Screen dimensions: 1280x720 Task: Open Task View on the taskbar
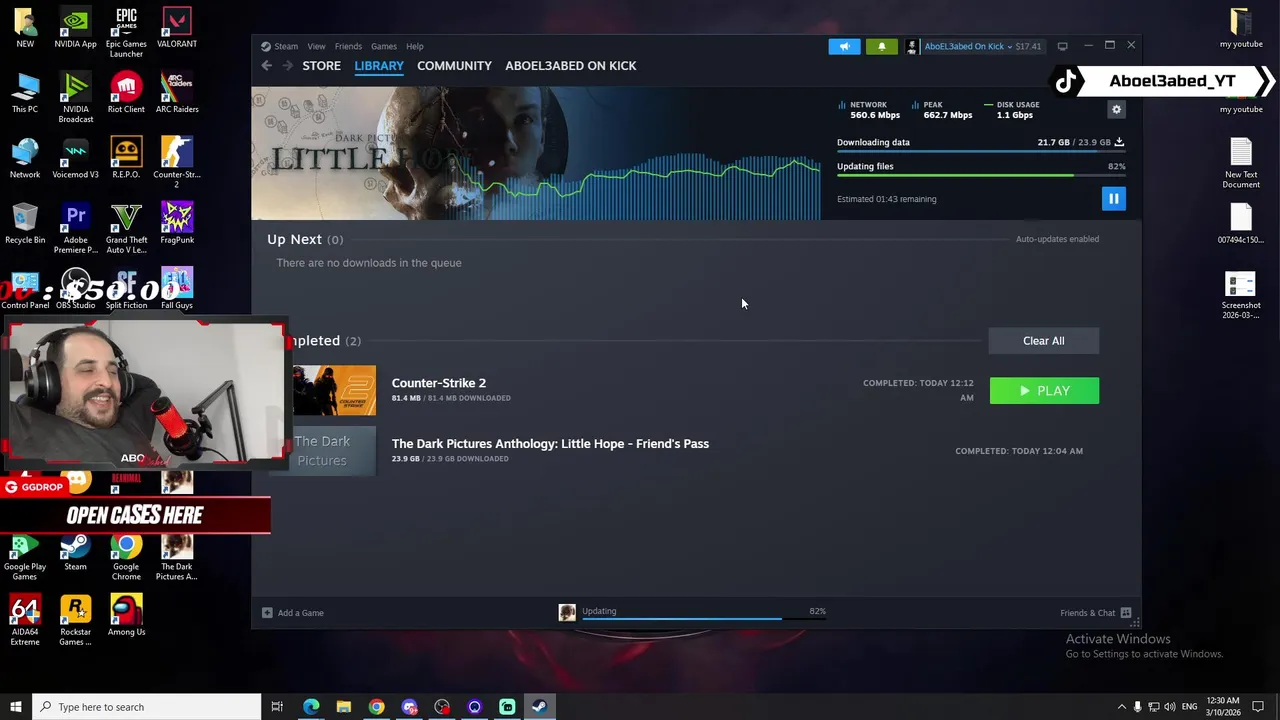tap(277, 707)
